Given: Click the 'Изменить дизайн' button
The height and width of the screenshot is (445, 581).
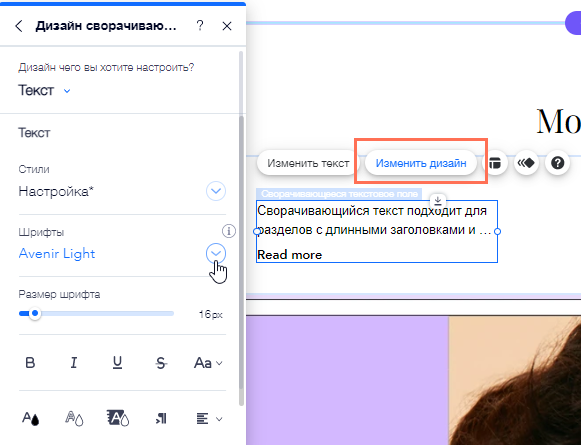Looking at the screenshot, I should point(421,163).
